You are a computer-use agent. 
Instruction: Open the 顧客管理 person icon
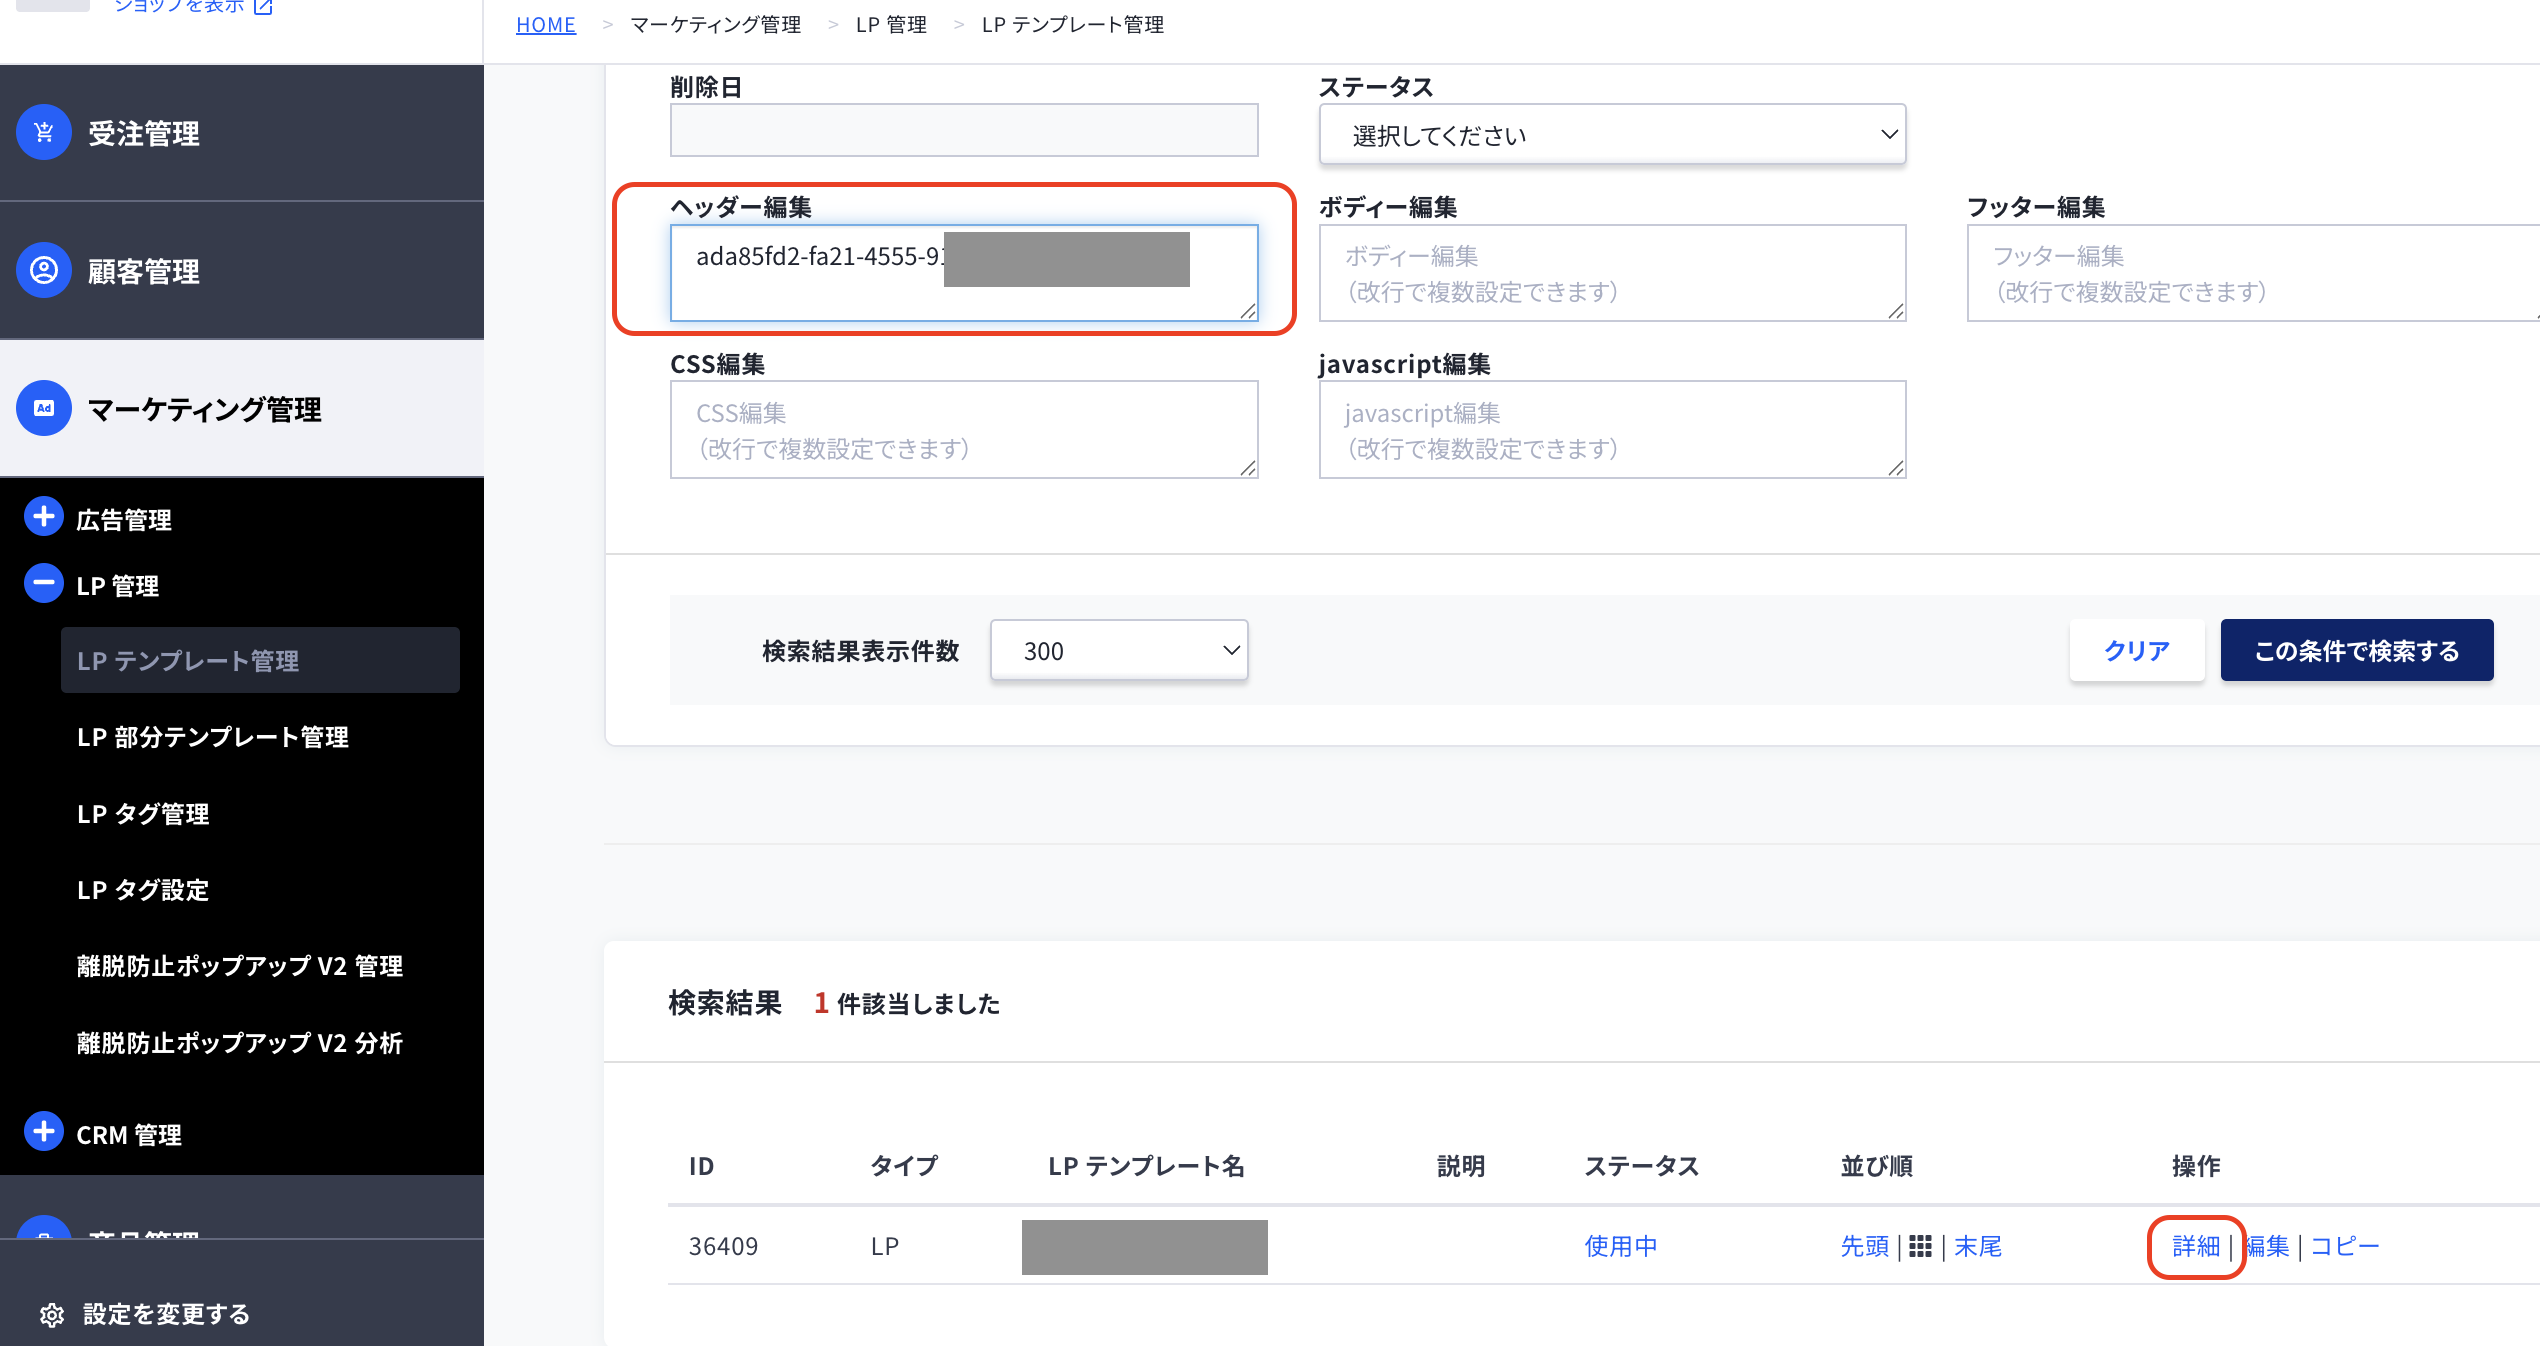tap(44, 270)
